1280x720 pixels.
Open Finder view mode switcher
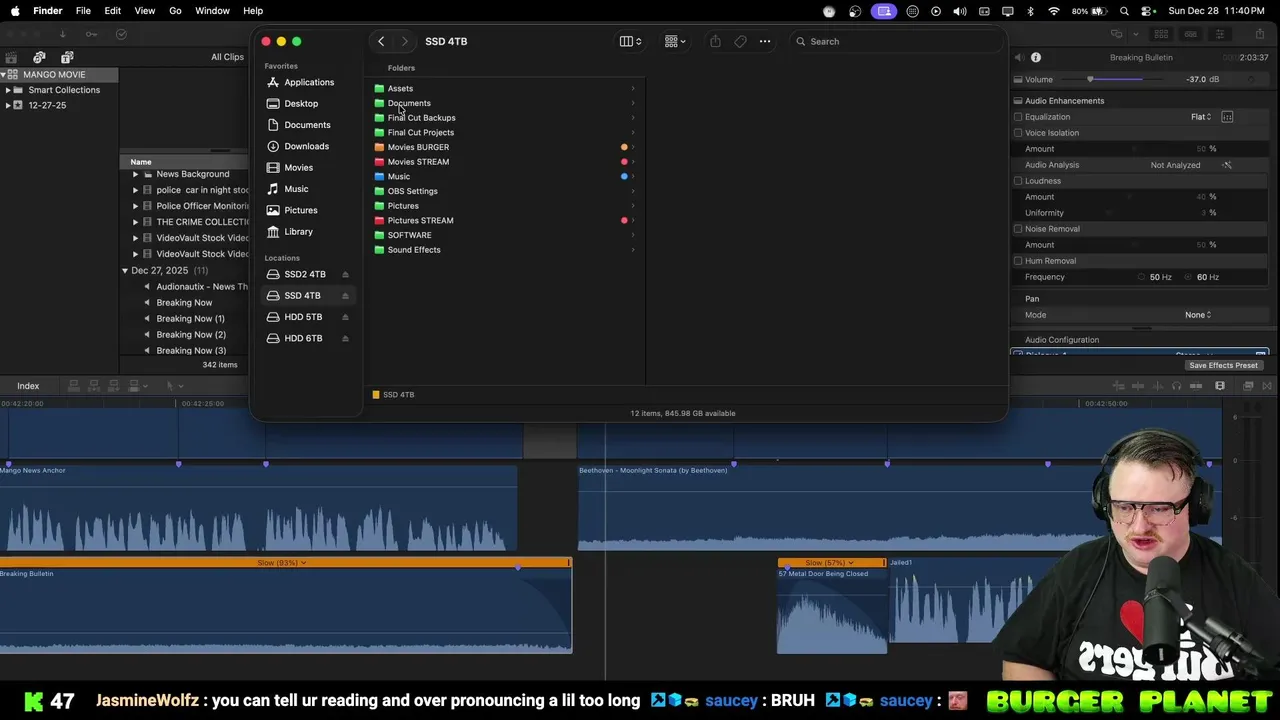630,41
